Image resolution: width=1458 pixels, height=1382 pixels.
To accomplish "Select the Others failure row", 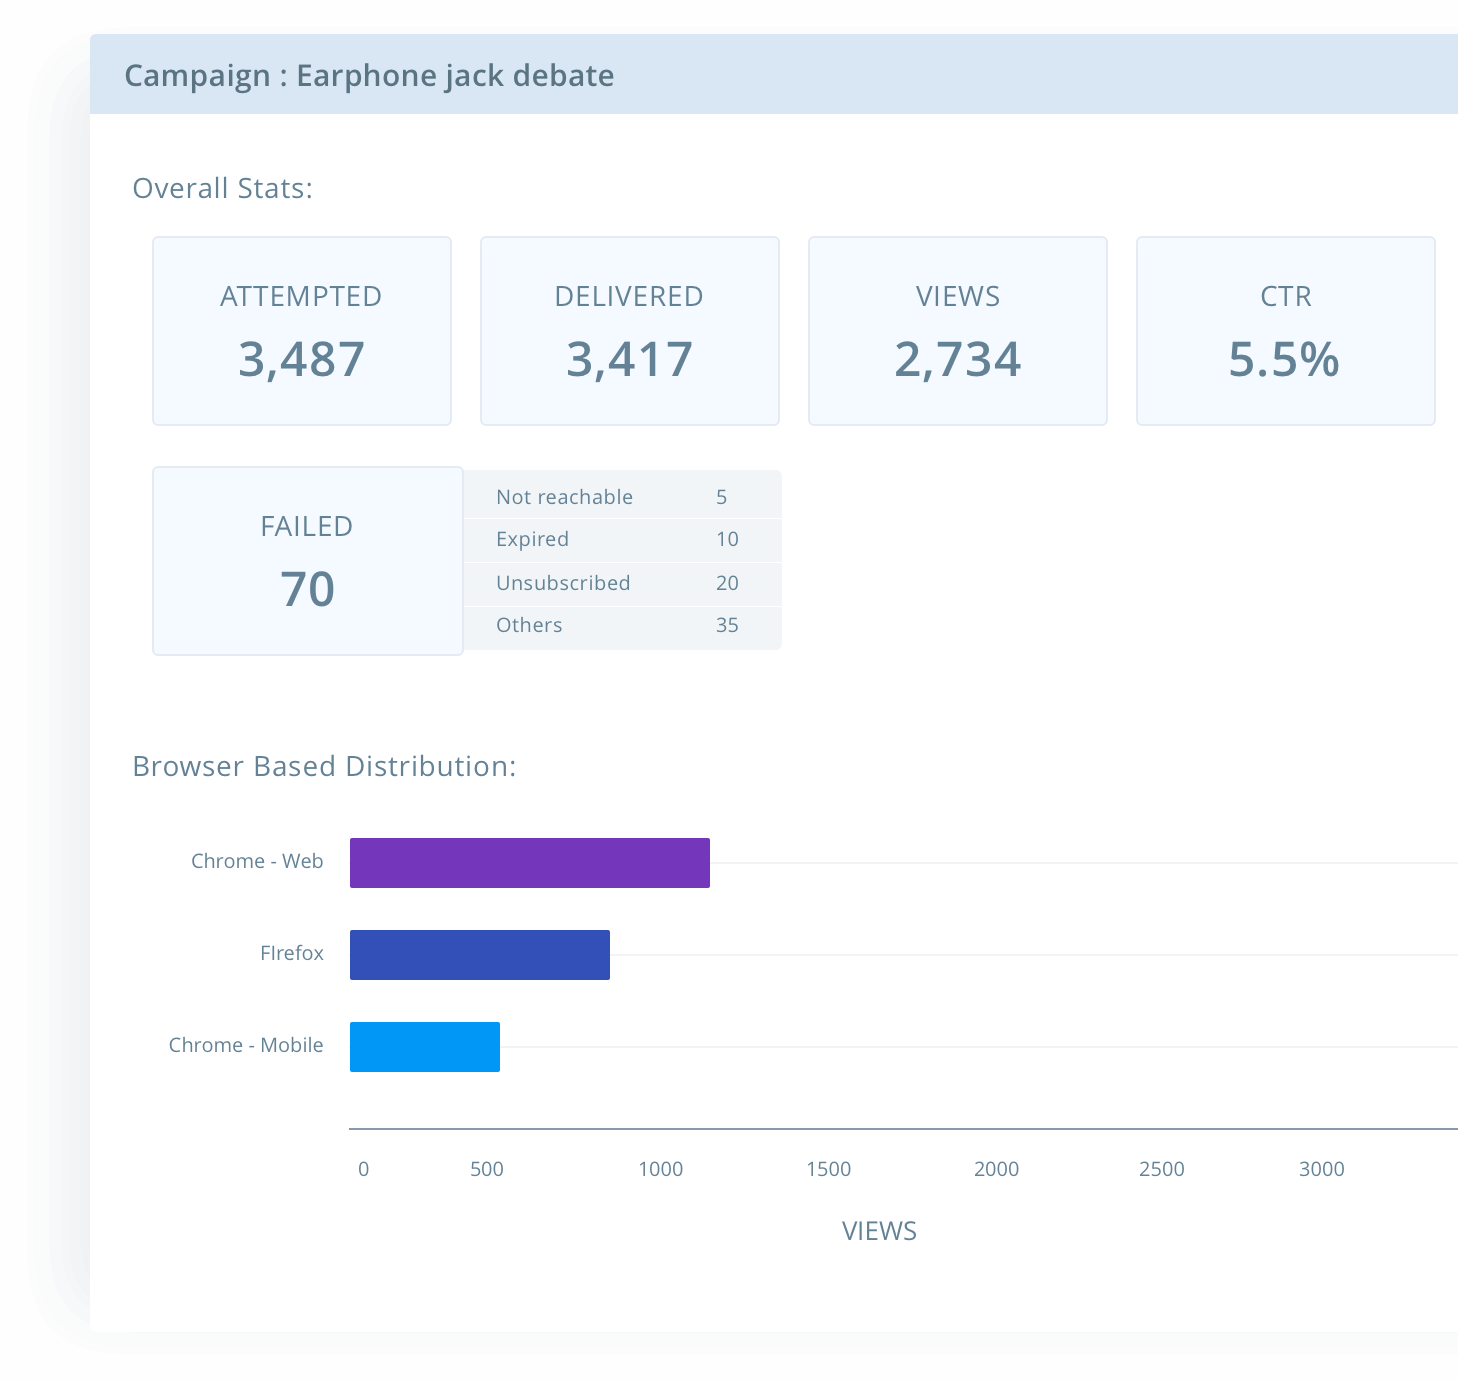I will click(622, 625).
